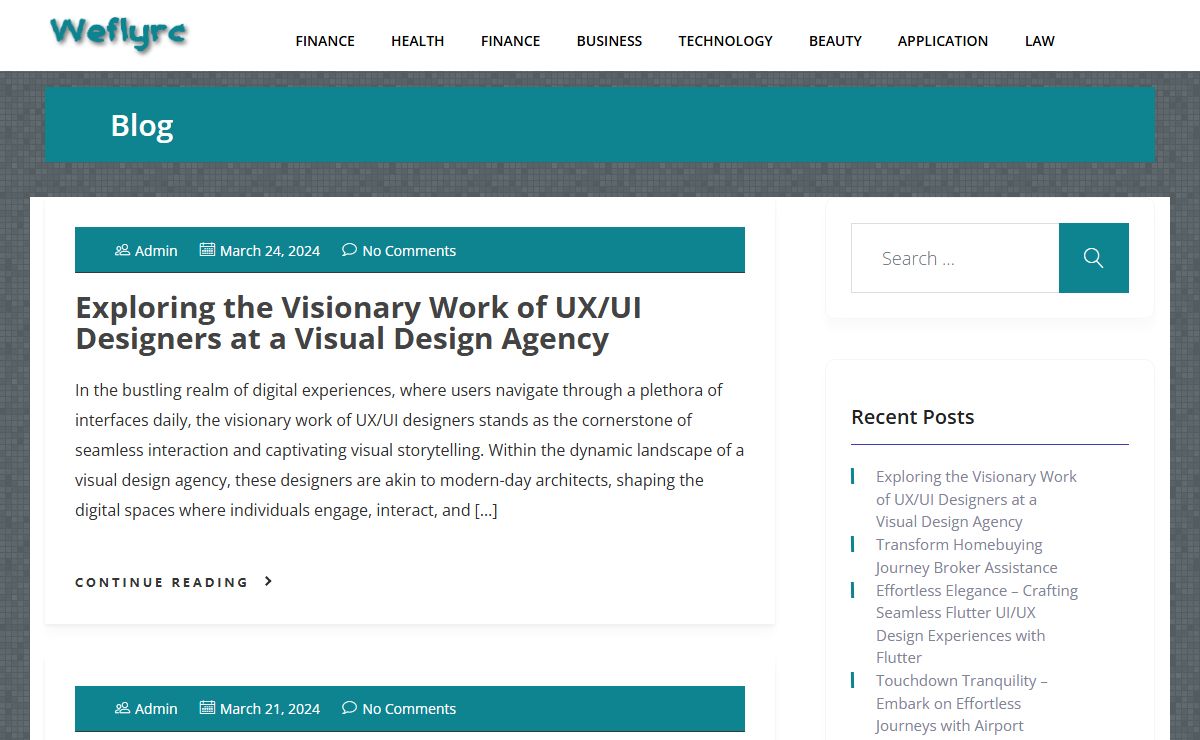
Task: Click the arrow next to Continue Reading
Action: point(268,581)
